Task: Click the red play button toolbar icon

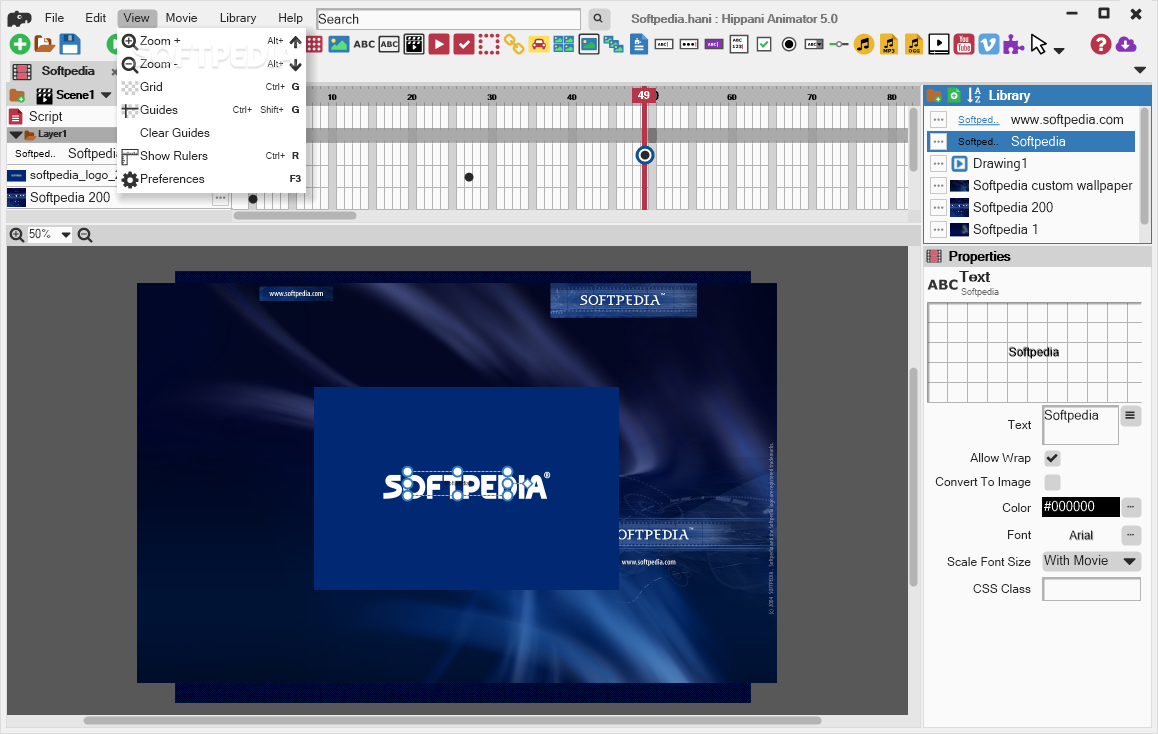Action: pos(439,44)
